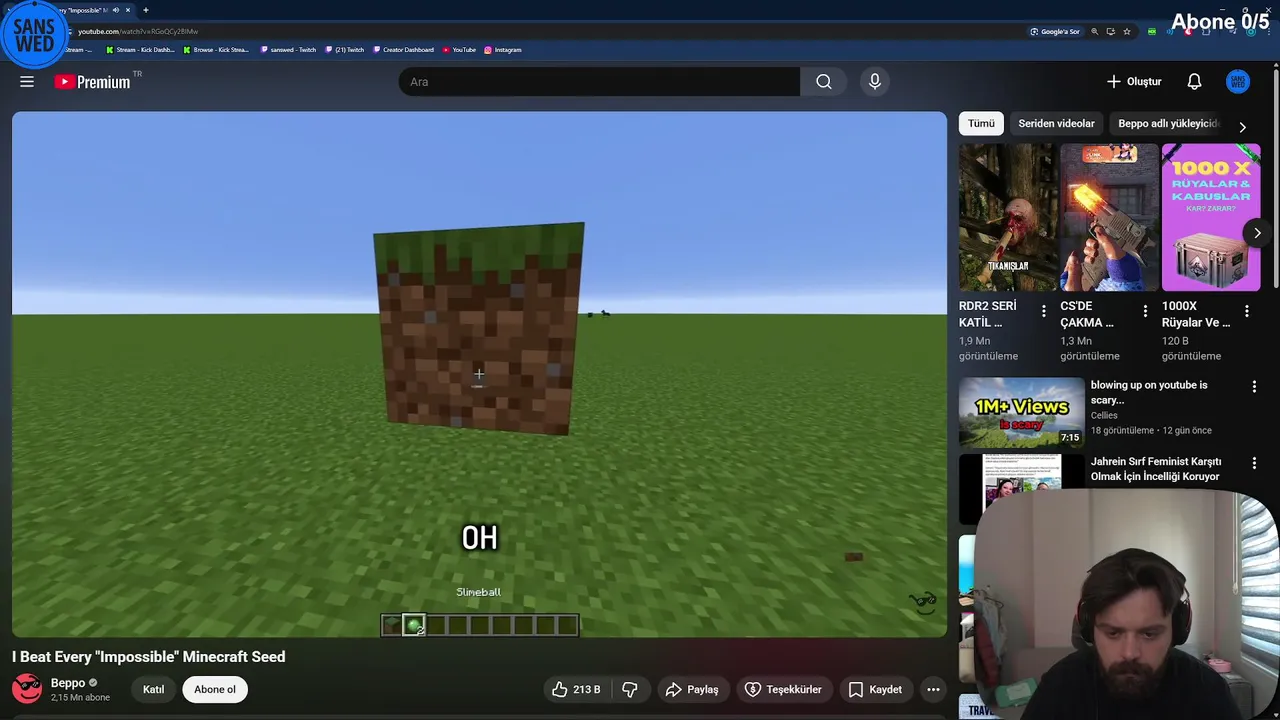Dislike the video with thumbs down
Screen dimensions: 1280x720
click(630, 689)
